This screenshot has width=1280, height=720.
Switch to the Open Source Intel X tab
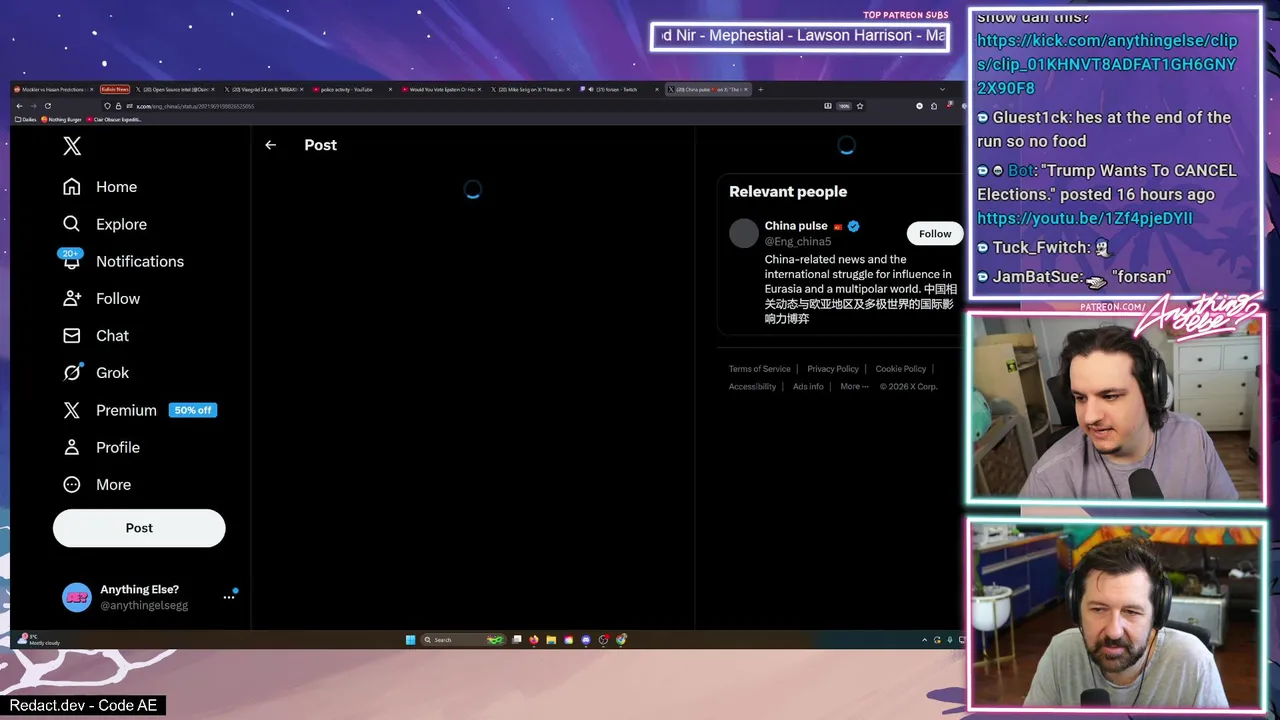pos(175,89)
